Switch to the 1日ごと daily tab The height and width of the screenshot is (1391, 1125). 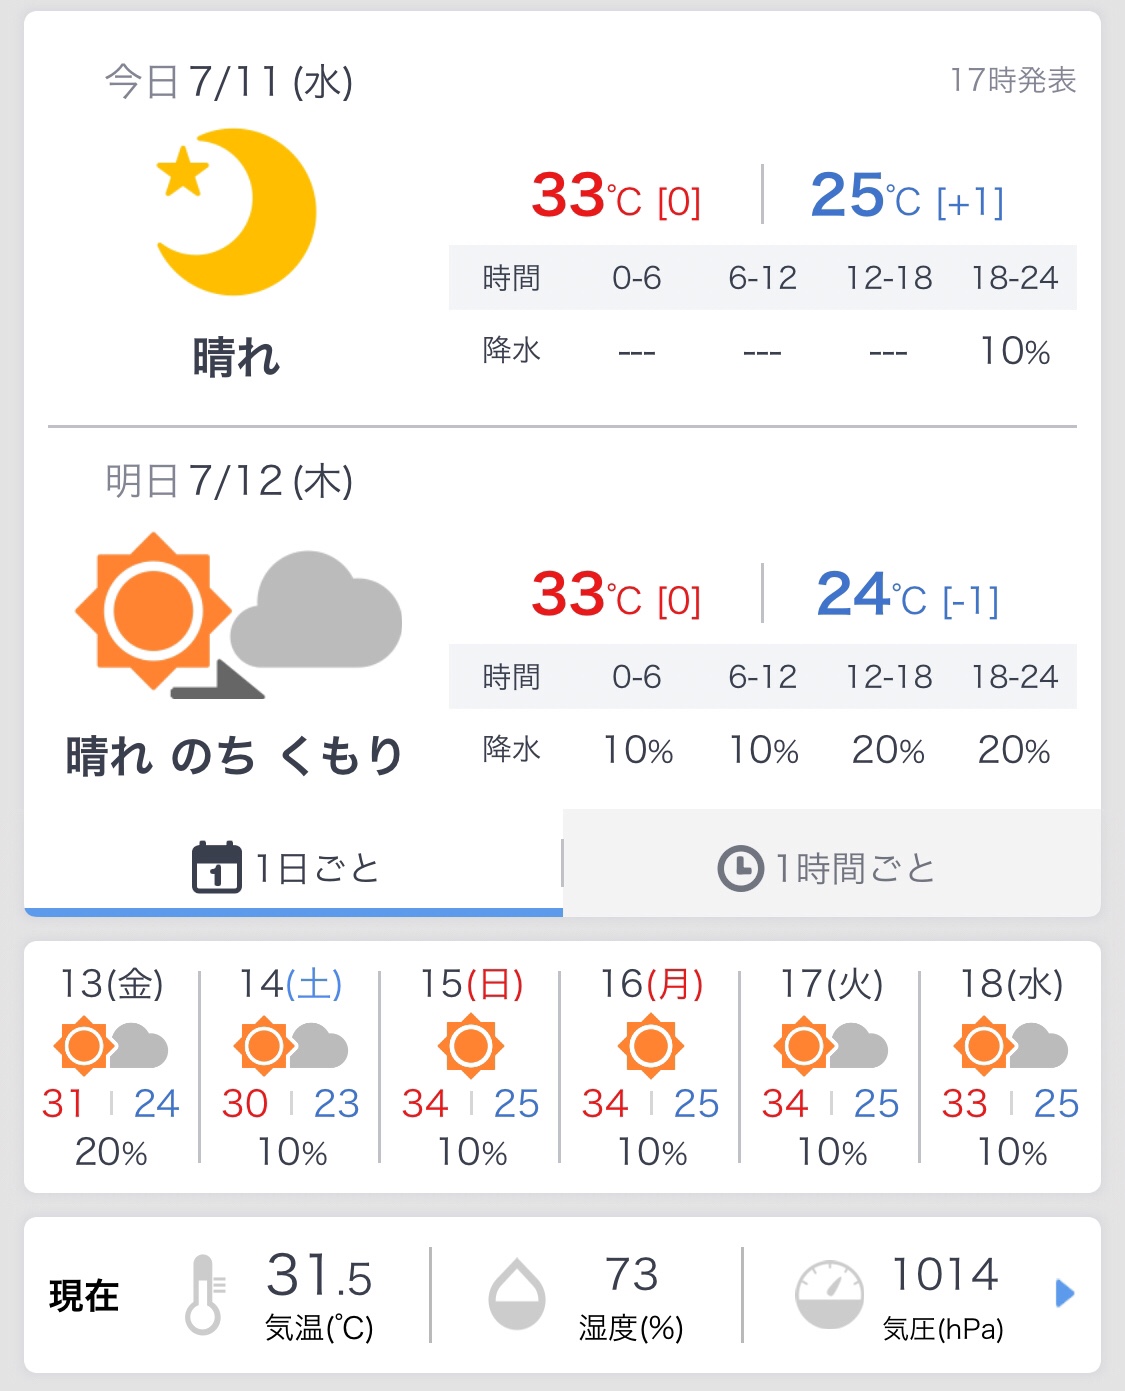click(x=288, y=867)
